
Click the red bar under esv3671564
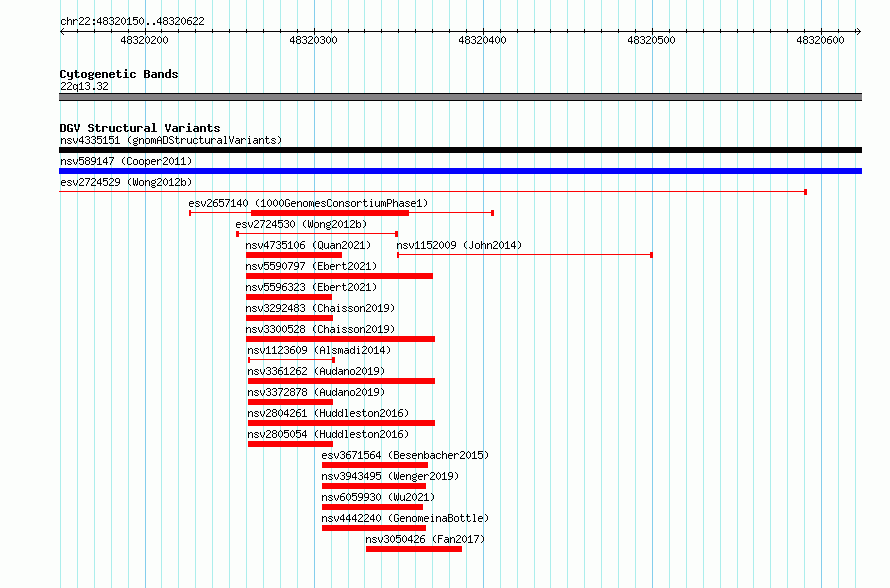pos(375,465)
